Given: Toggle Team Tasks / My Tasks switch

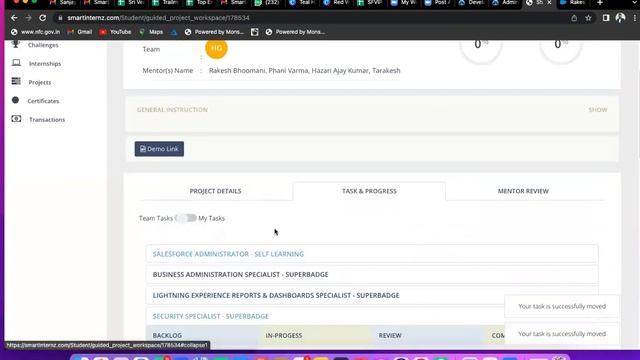Looking at the screenshot, I should point(186,218).
